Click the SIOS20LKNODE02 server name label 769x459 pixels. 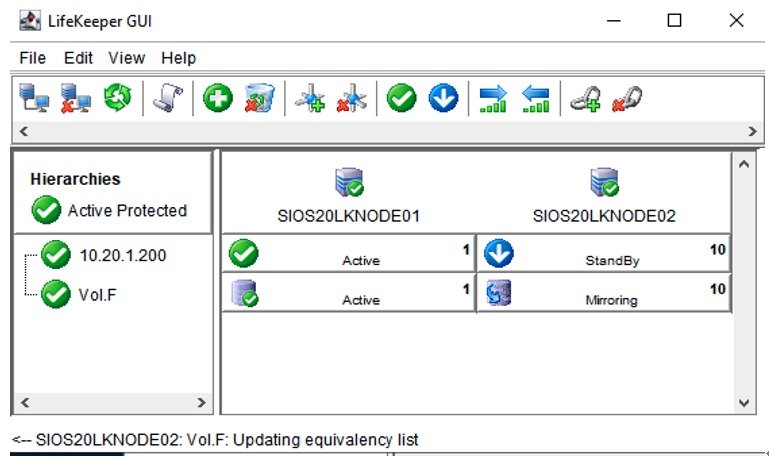(604, 216)
